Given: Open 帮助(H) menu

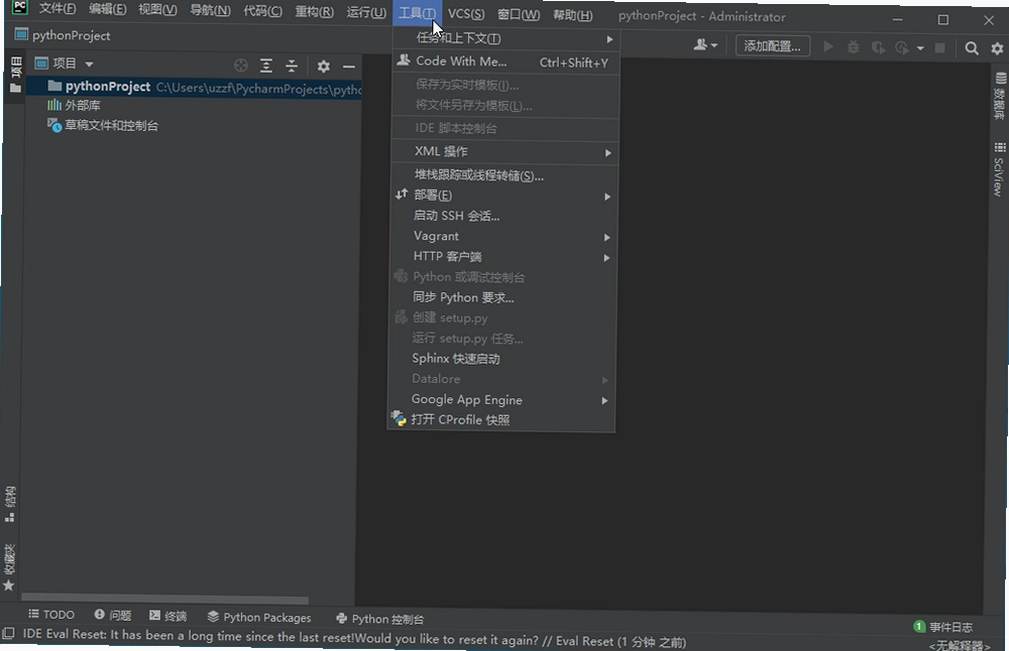Looking at the screenshot, I should [573, 15].
